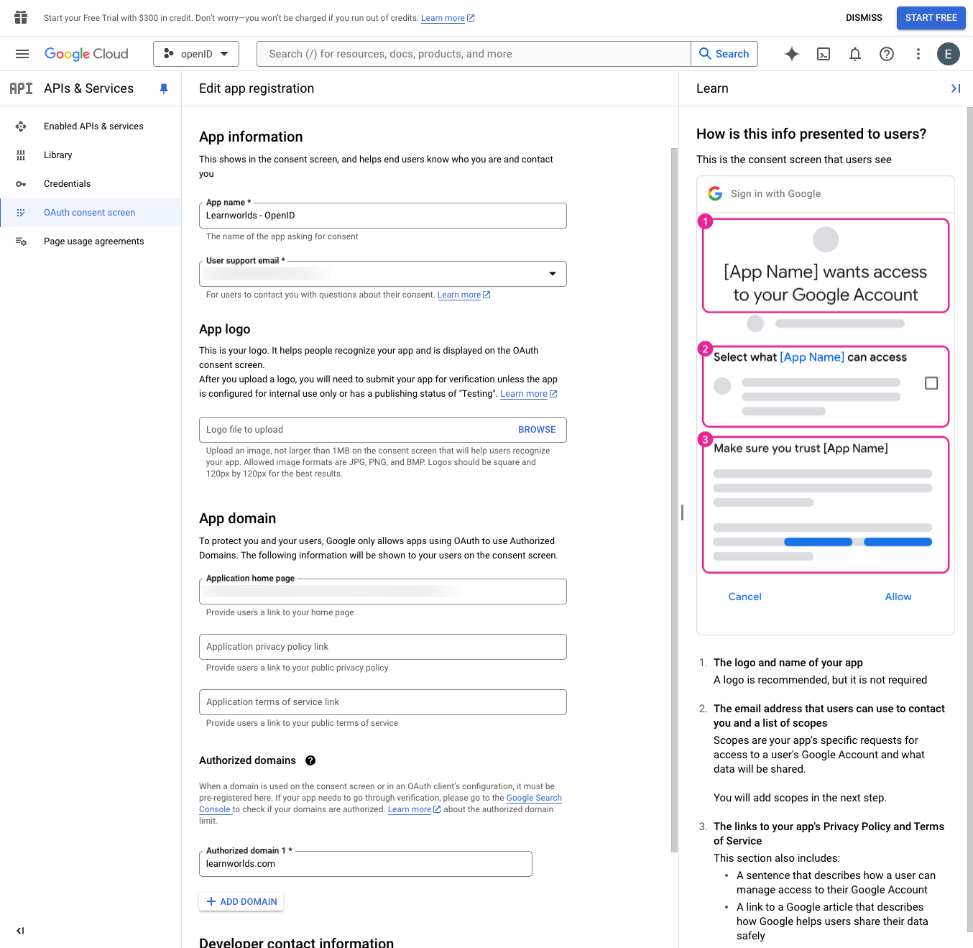Click the START FREE button
The height and width of the screenshot is (948, 973).
pos(931,18)
